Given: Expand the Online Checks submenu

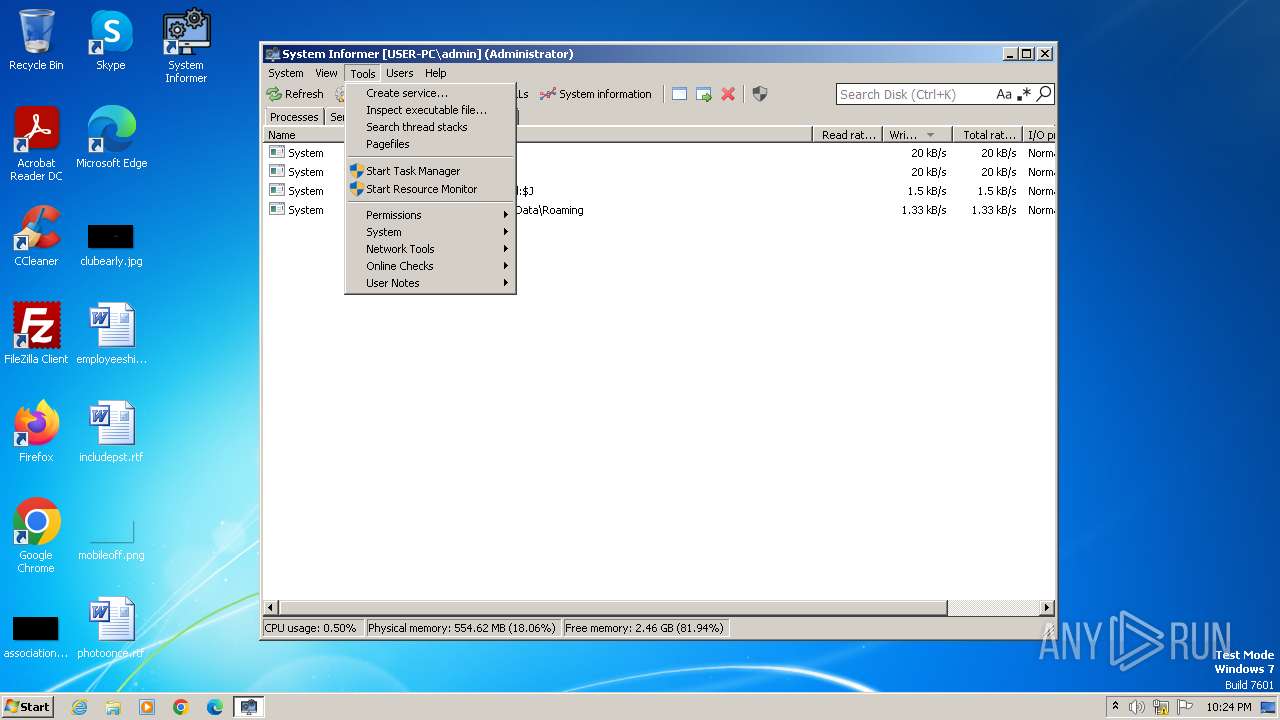Looking at the screenshot, I should pos(430,266).
